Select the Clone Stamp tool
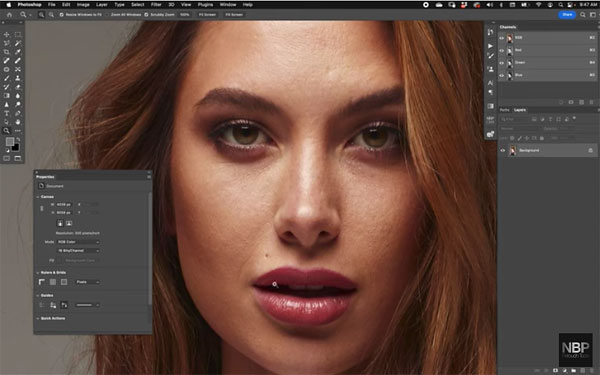Screen dimensions: 600x375 coord(18,78)
